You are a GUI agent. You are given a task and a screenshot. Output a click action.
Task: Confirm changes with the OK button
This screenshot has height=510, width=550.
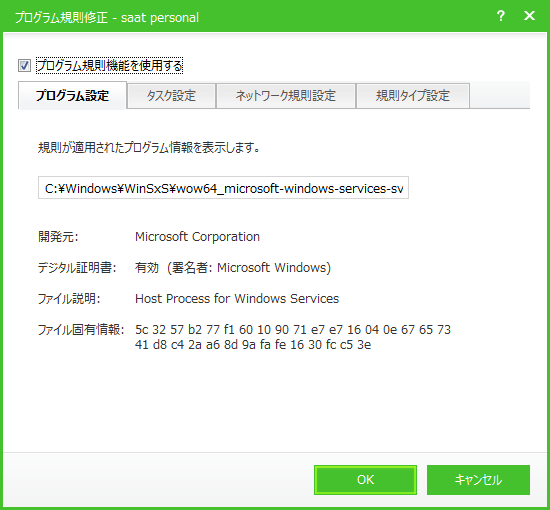(365, 480)
